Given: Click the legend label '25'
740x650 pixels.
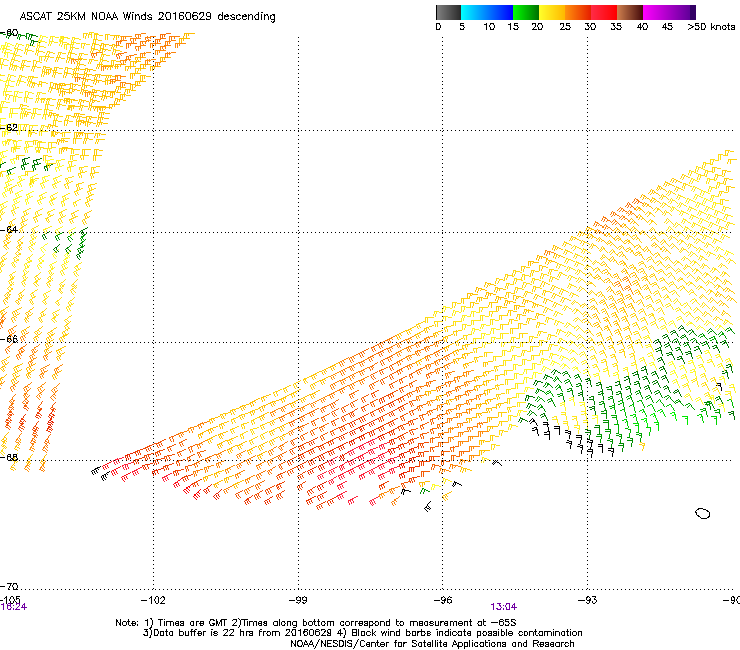Looking at the screenshot, I should click(565, 27).
